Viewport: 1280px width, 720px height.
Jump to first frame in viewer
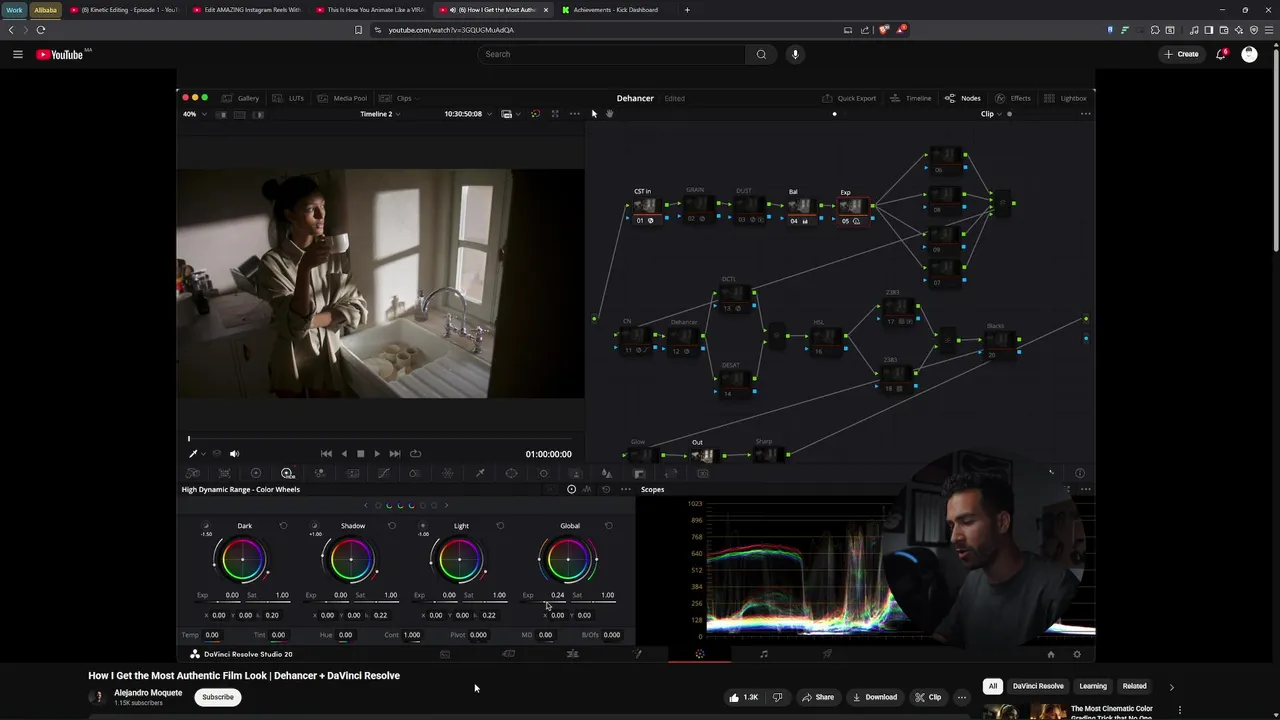click(x=326, y=454)
